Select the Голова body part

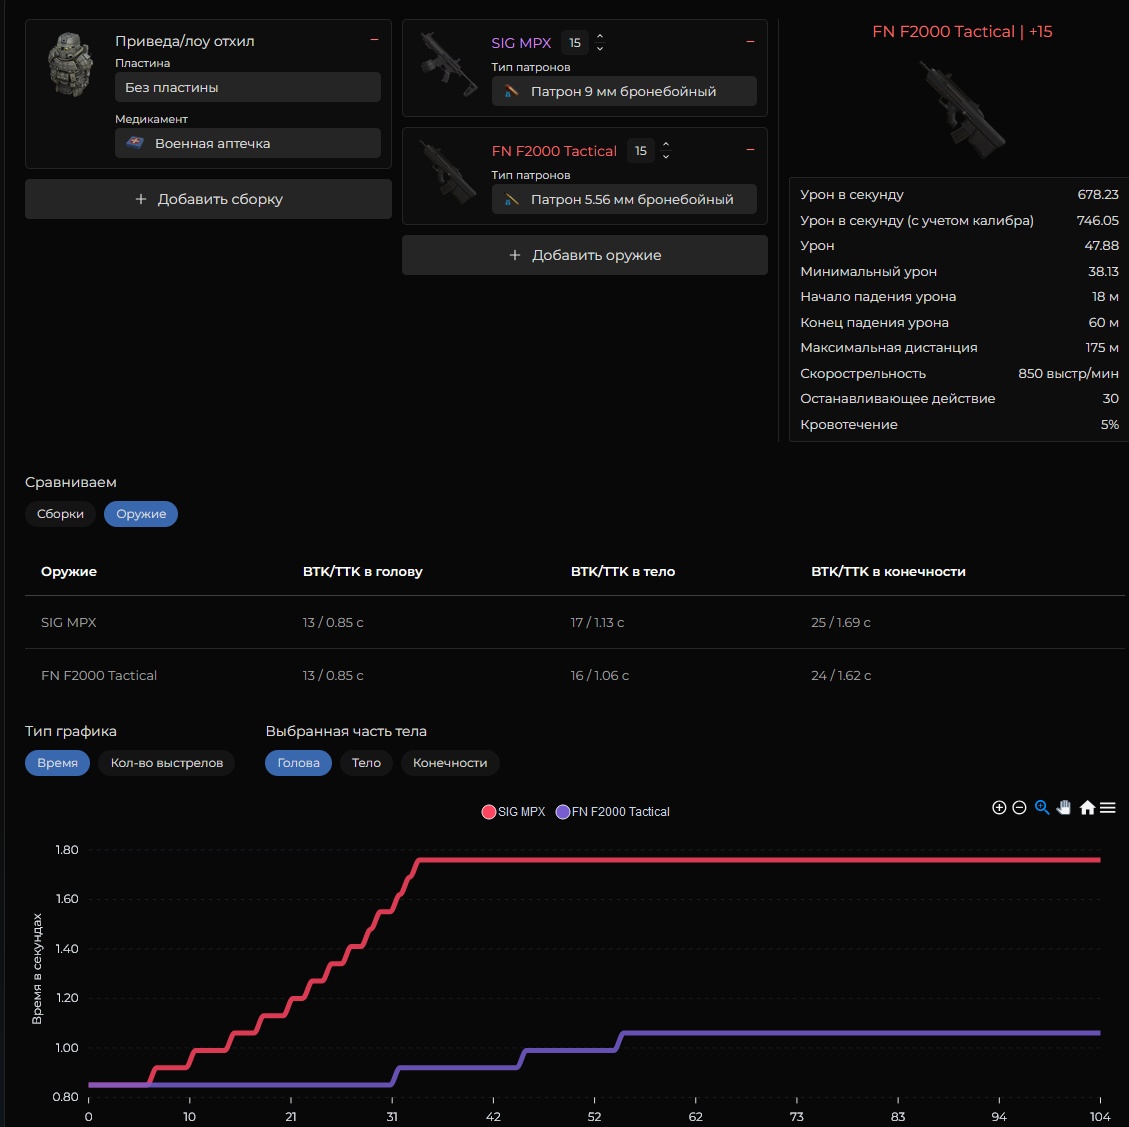(x=298, y=763)
